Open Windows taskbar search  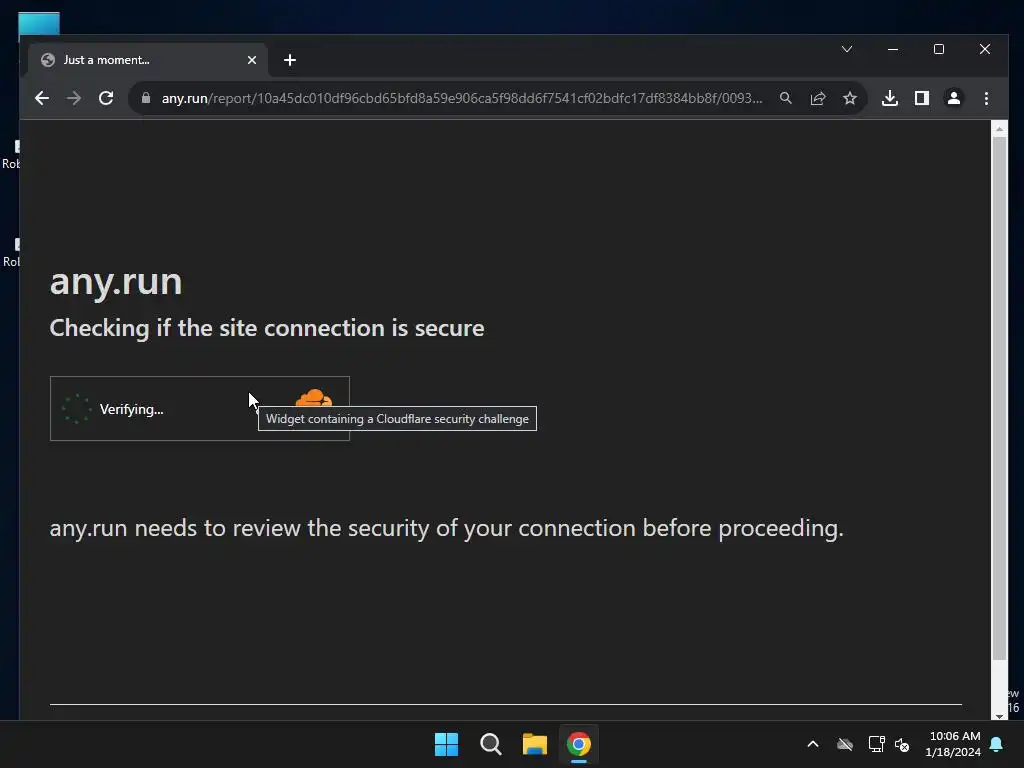click(x=490, y=744)
